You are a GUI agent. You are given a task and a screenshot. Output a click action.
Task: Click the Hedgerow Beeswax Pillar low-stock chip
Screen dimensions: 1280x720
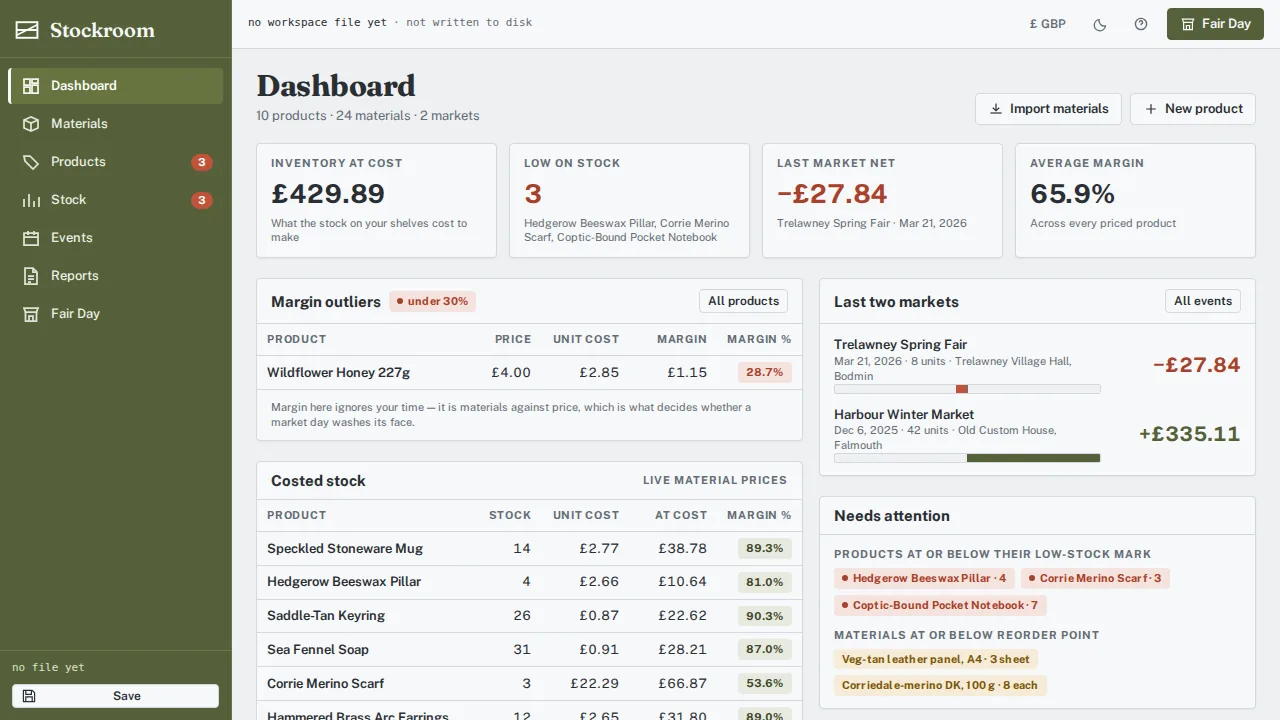coord(924,578)
